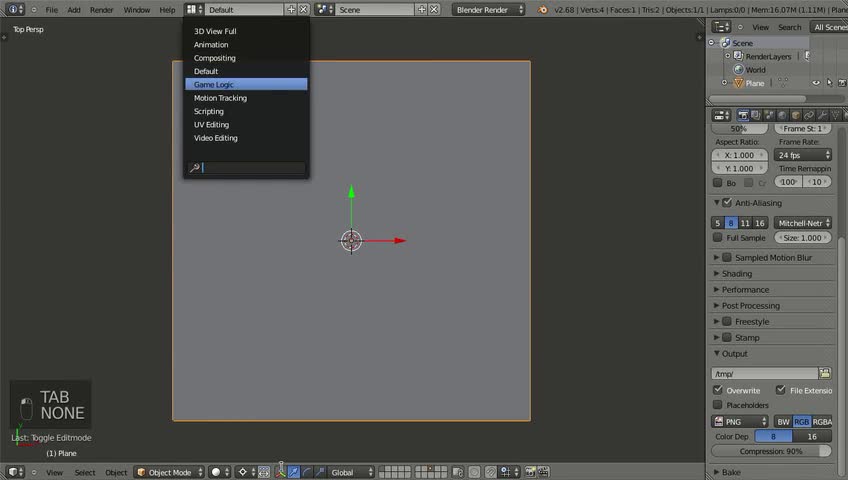The image size is (848, 480).
Task: Select the Scene properties tab icon
Action: pos(769,115)
